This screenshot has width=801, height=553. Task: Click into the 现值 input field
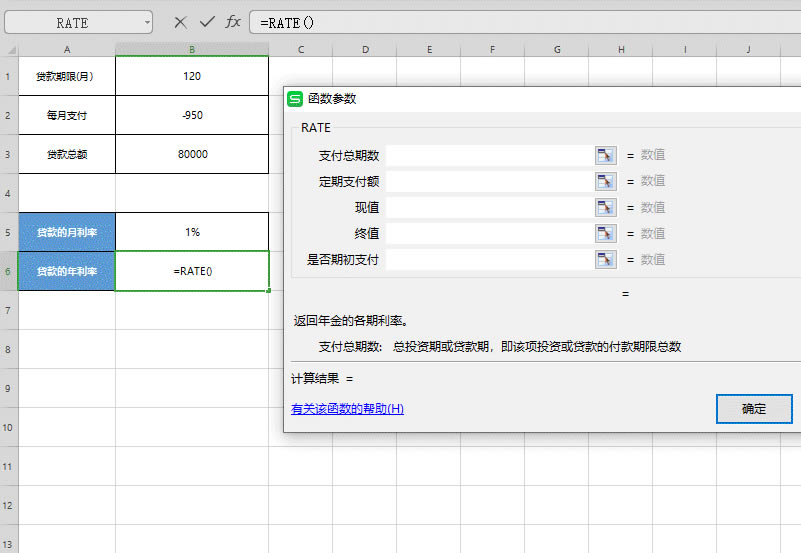490,207
